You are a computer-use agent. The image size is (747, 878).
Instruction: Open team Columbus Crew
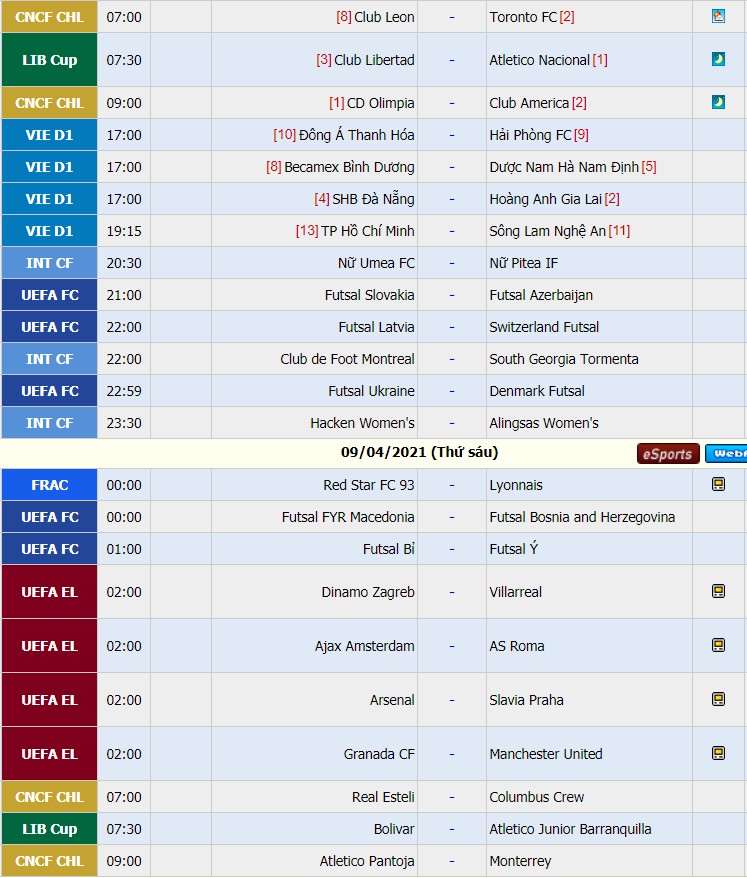[536, 797]
